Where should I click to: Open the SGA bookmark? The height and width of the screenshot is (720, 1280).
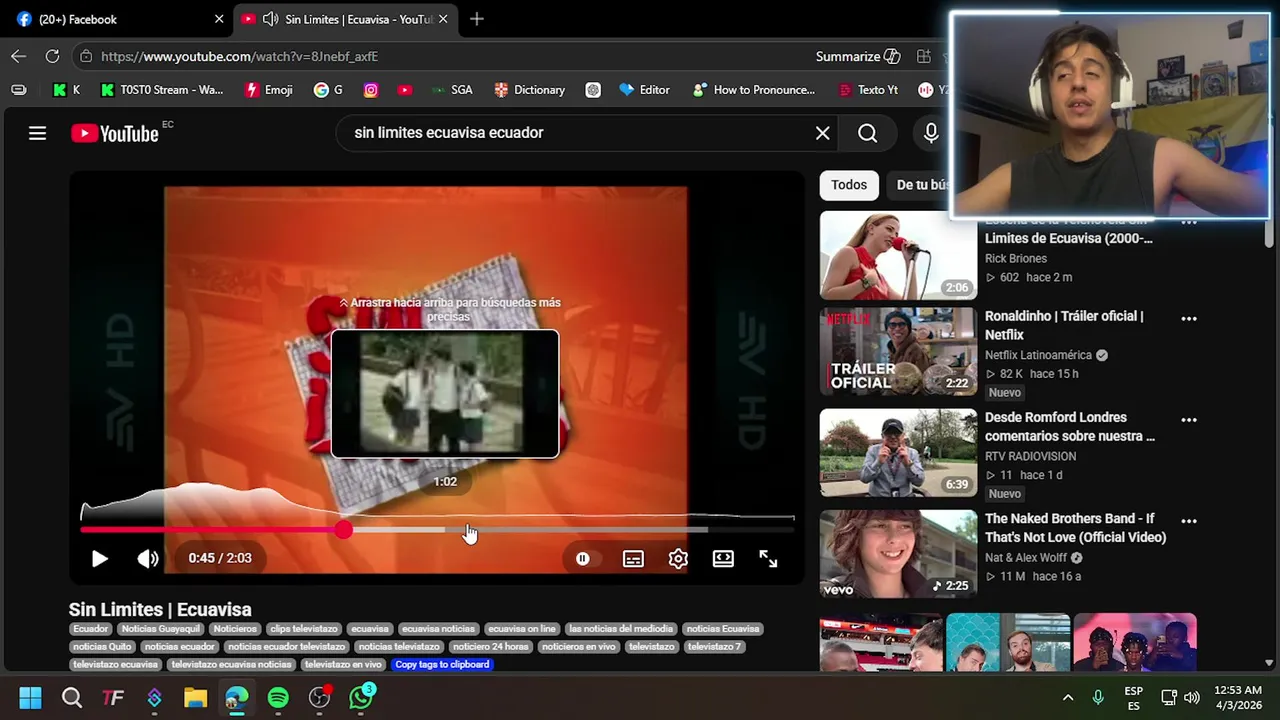pyautogui.click(x=451, y=90)
